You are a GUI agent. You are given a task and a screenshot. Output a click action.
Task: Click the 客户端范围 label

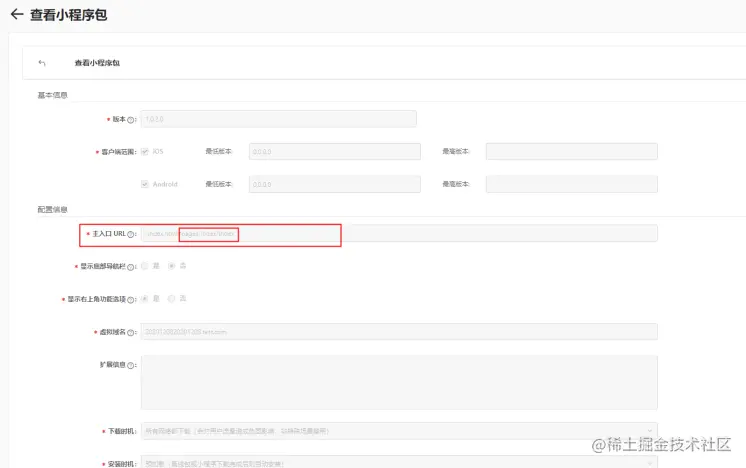tap(118, 152)
